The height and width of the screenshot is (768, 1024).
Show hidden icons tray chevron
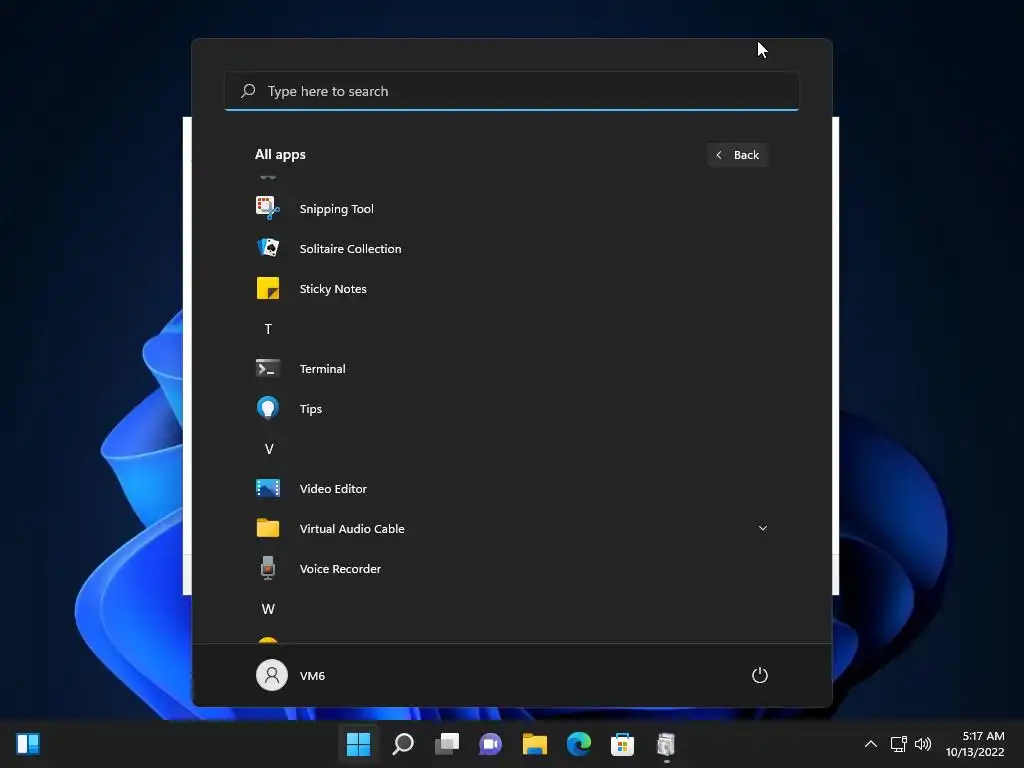pos(871,744)
